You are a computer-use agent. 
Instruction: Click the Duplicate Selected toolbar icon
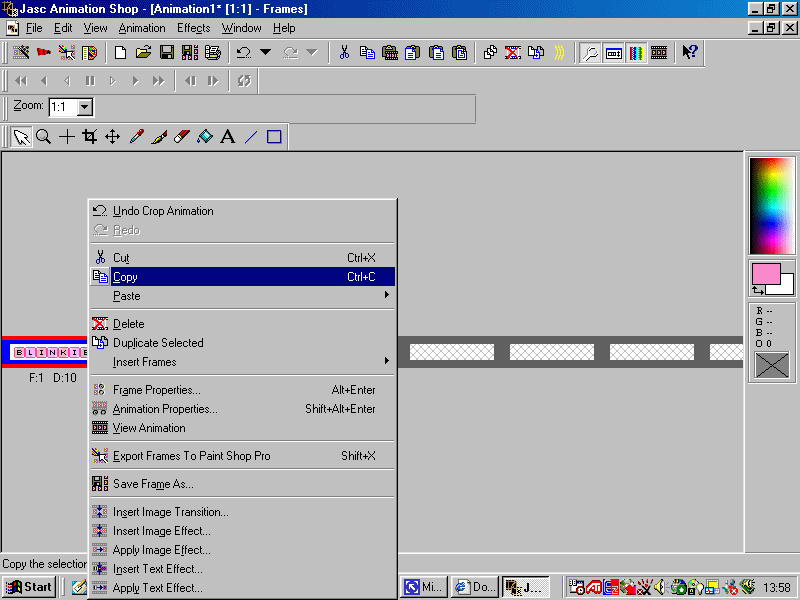tap(536, 53)
